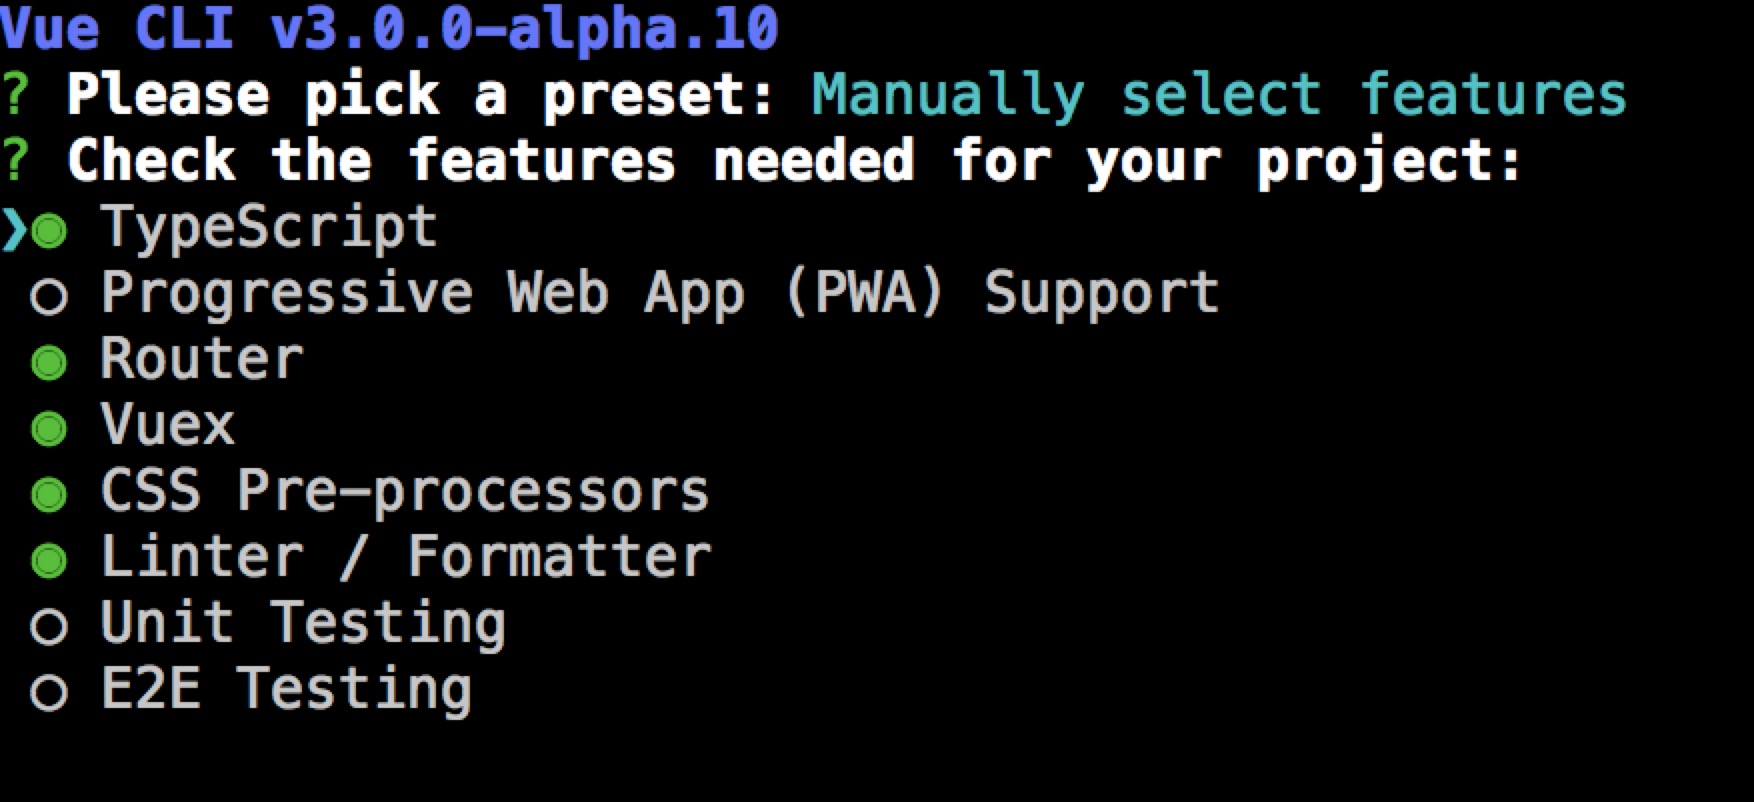Click the Manually select features answer
The width and height of the screenshot is (1754, 802).
1218,95
